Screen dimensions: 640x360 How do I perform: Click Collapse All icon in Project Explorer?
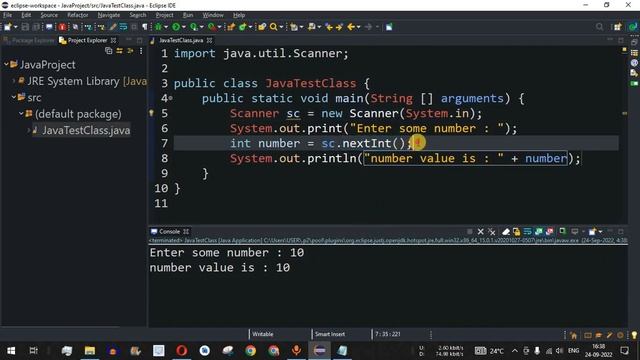pos(109,51)
